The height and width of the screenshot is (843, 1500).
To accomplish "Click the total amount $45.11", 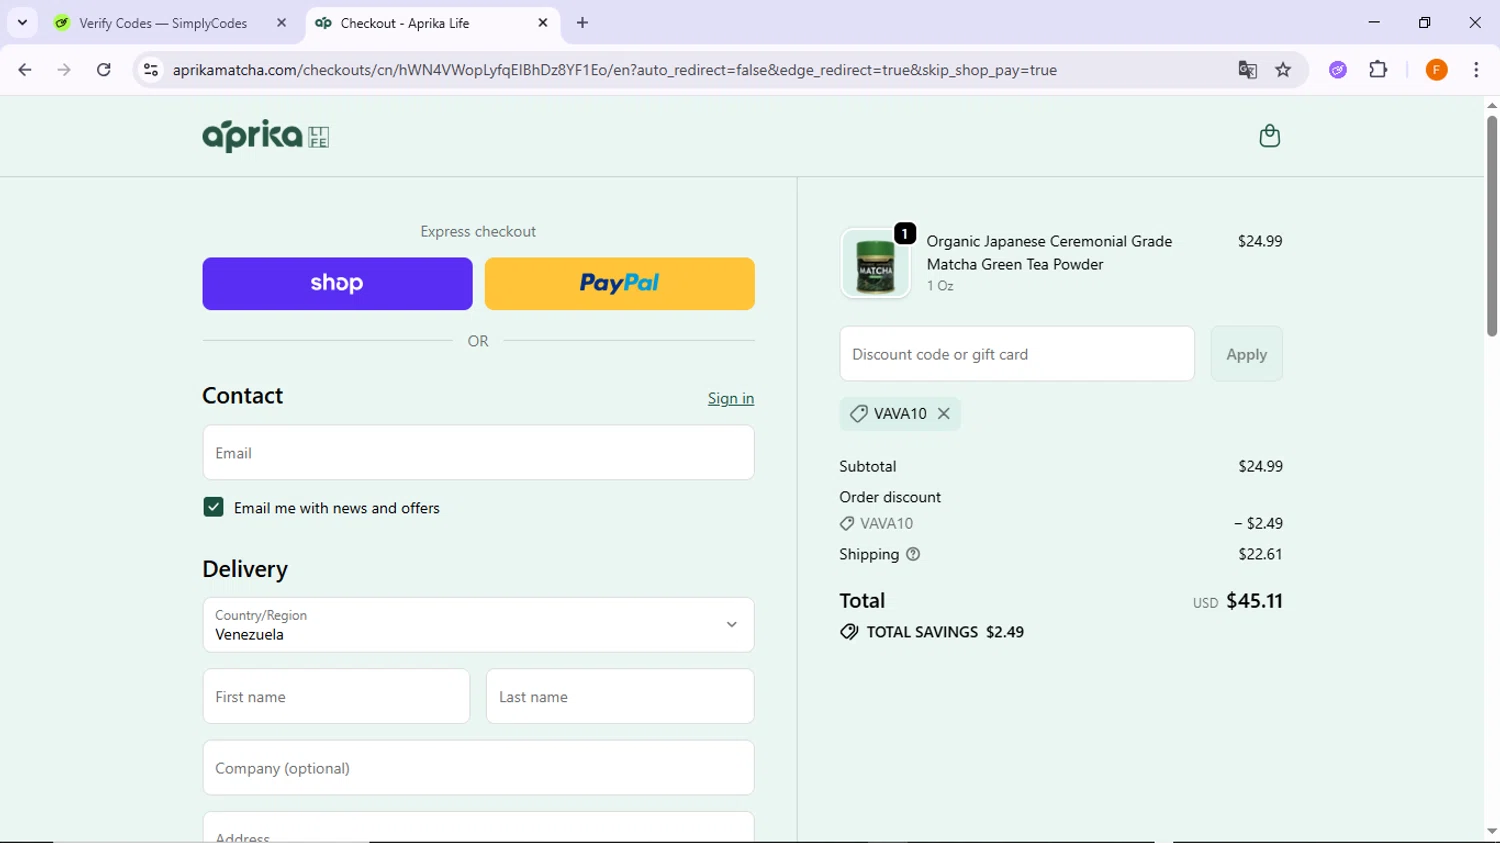I will coord(1254,601).
